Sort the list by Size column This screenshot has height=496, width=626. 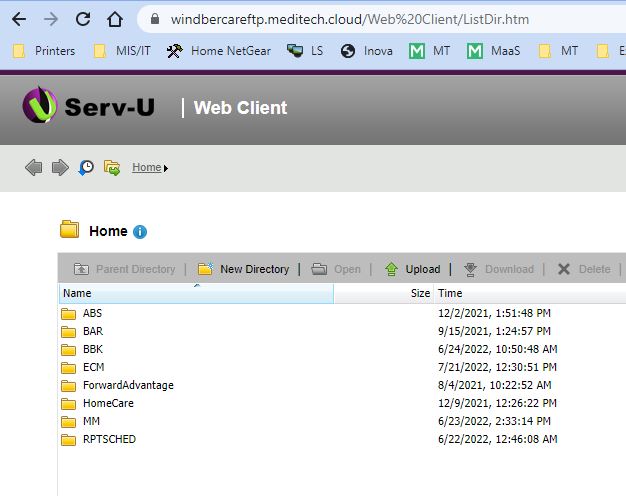(420, 294)
